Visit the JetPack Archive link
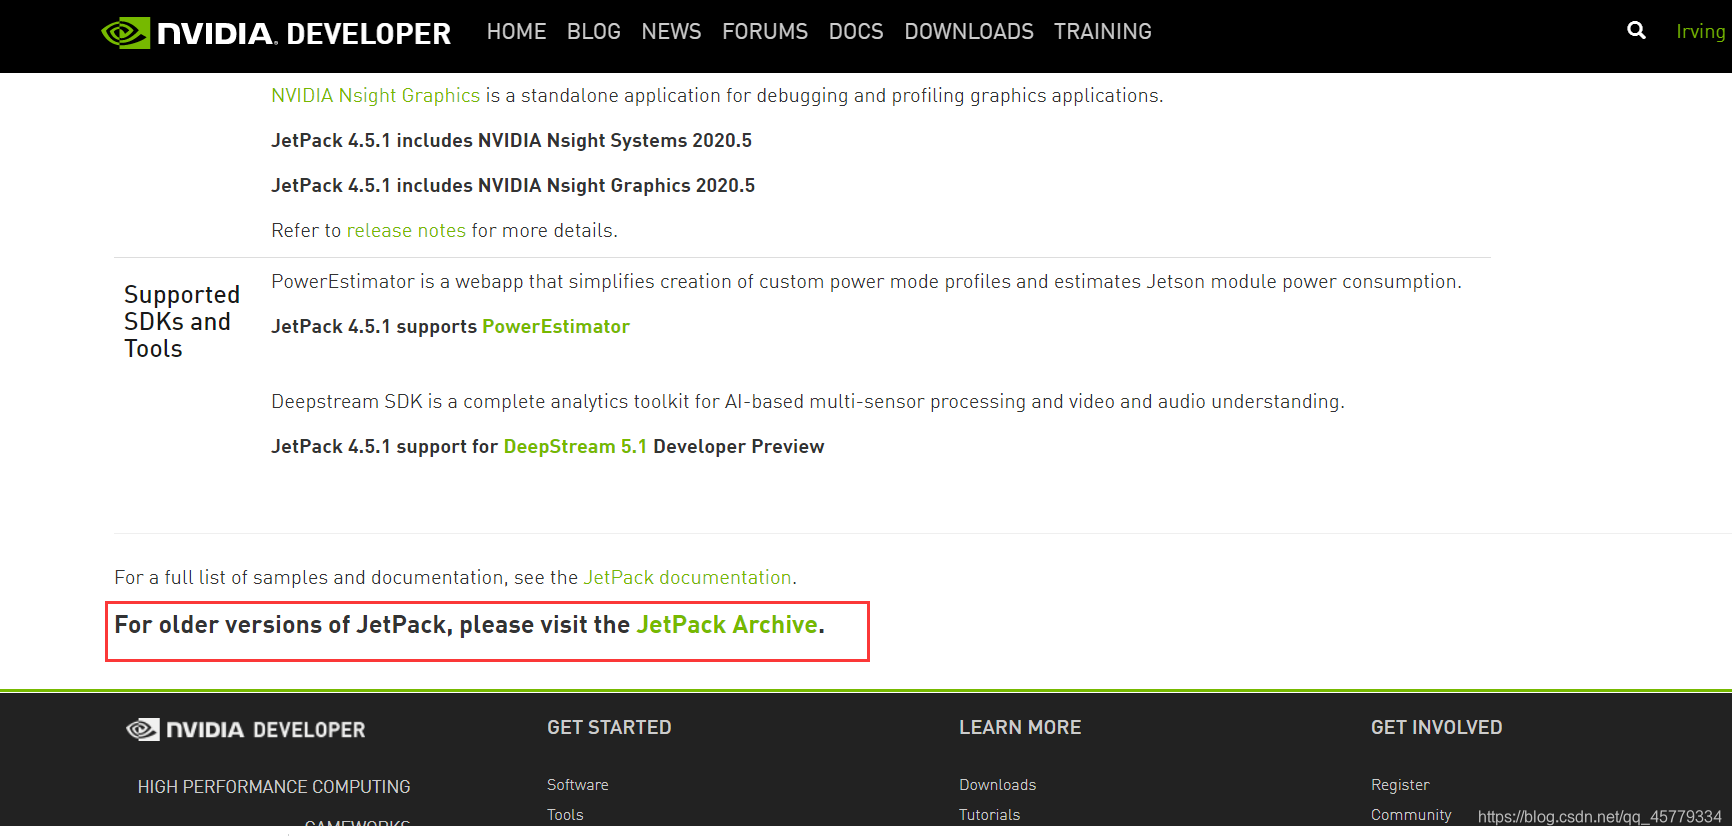Screen dimensions: 1732x836 click(727, 625)
